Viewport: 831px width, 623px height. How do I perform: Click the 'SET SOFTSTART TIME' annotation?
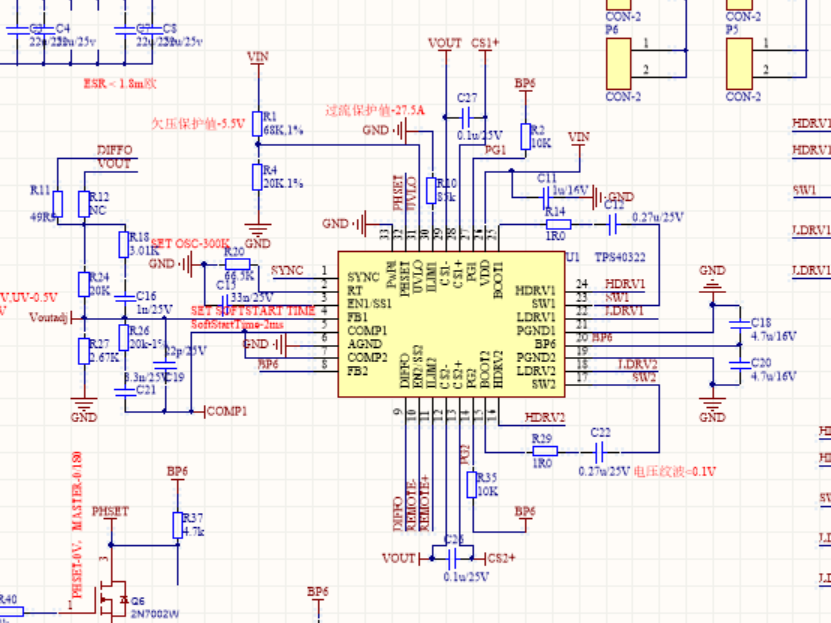tap(253, 310)
